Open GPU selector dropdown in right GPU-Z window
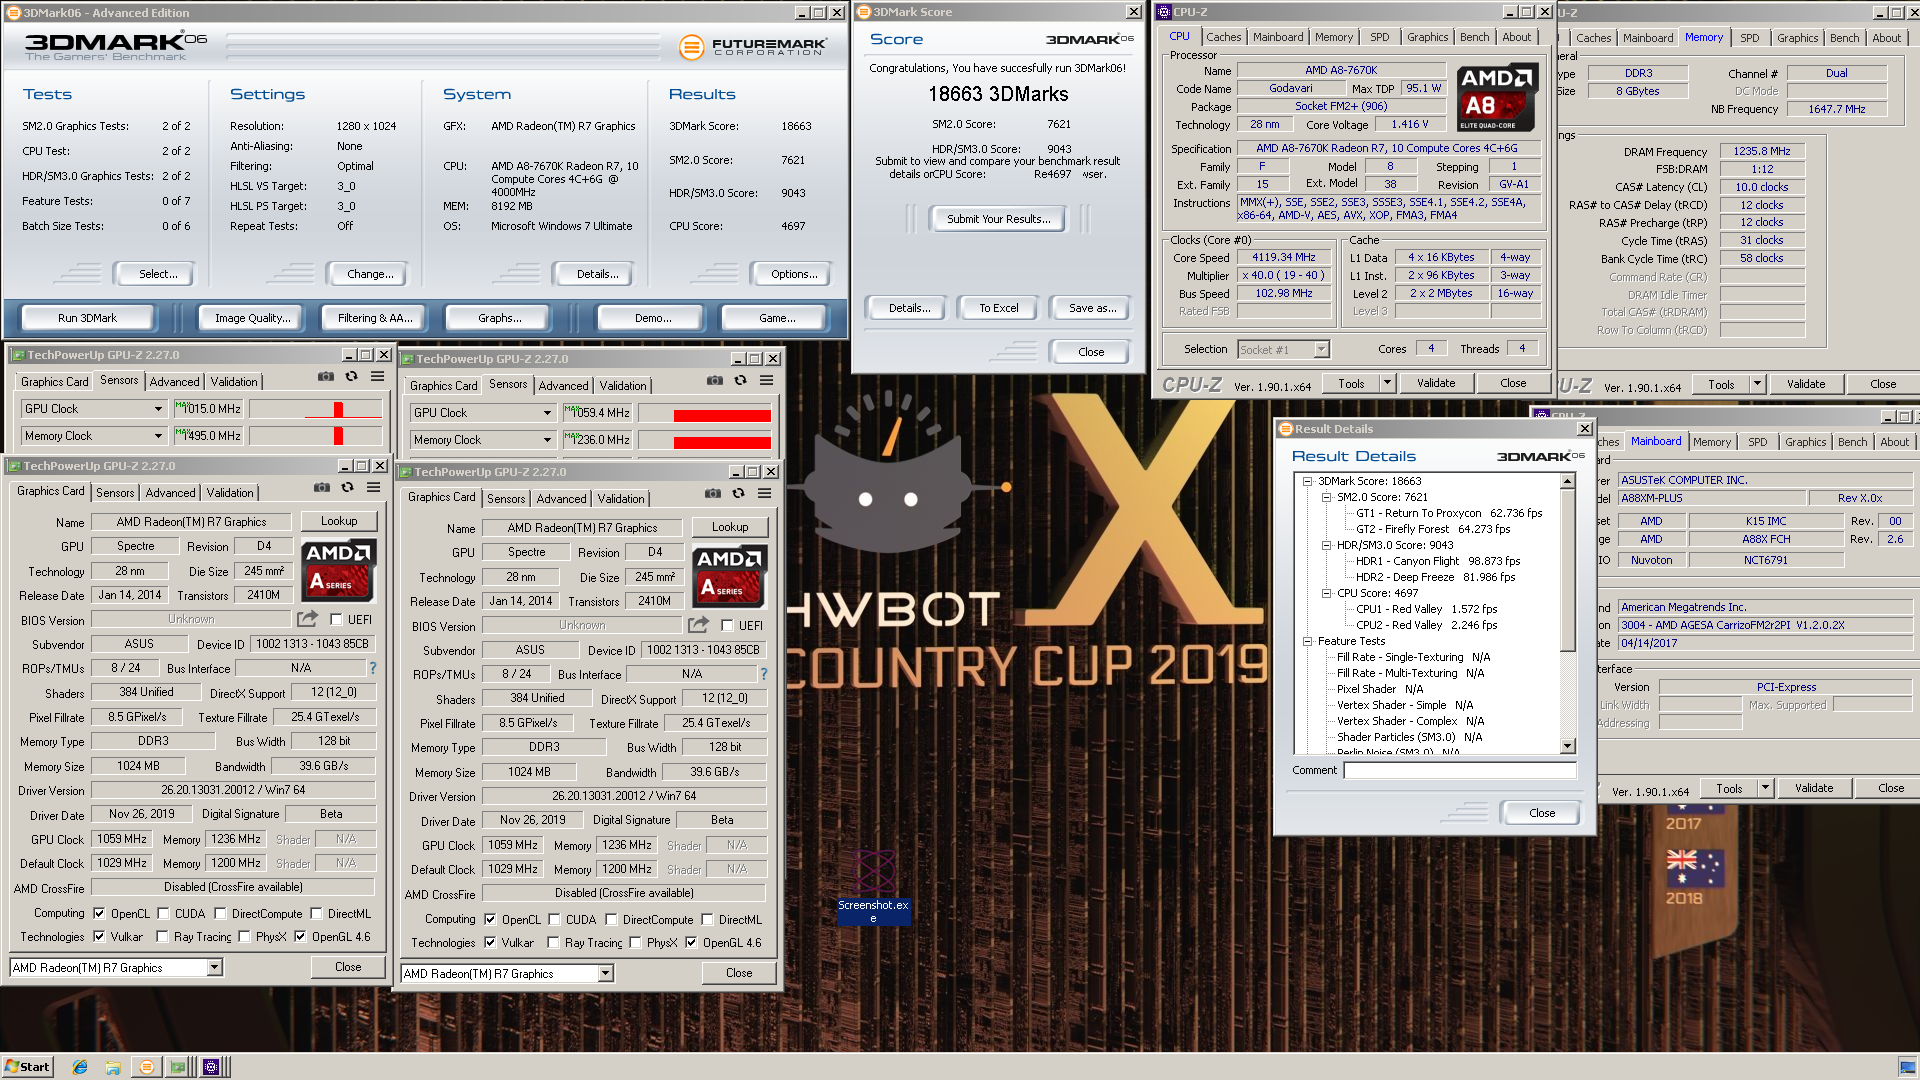The height and width of the screenshot is (1080, 1920). [605, 973]
